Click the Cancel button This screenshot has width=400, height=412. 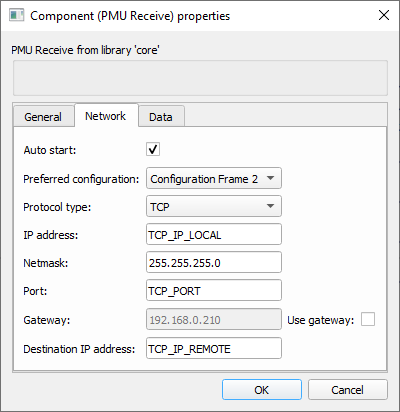(x=348, y=390)
